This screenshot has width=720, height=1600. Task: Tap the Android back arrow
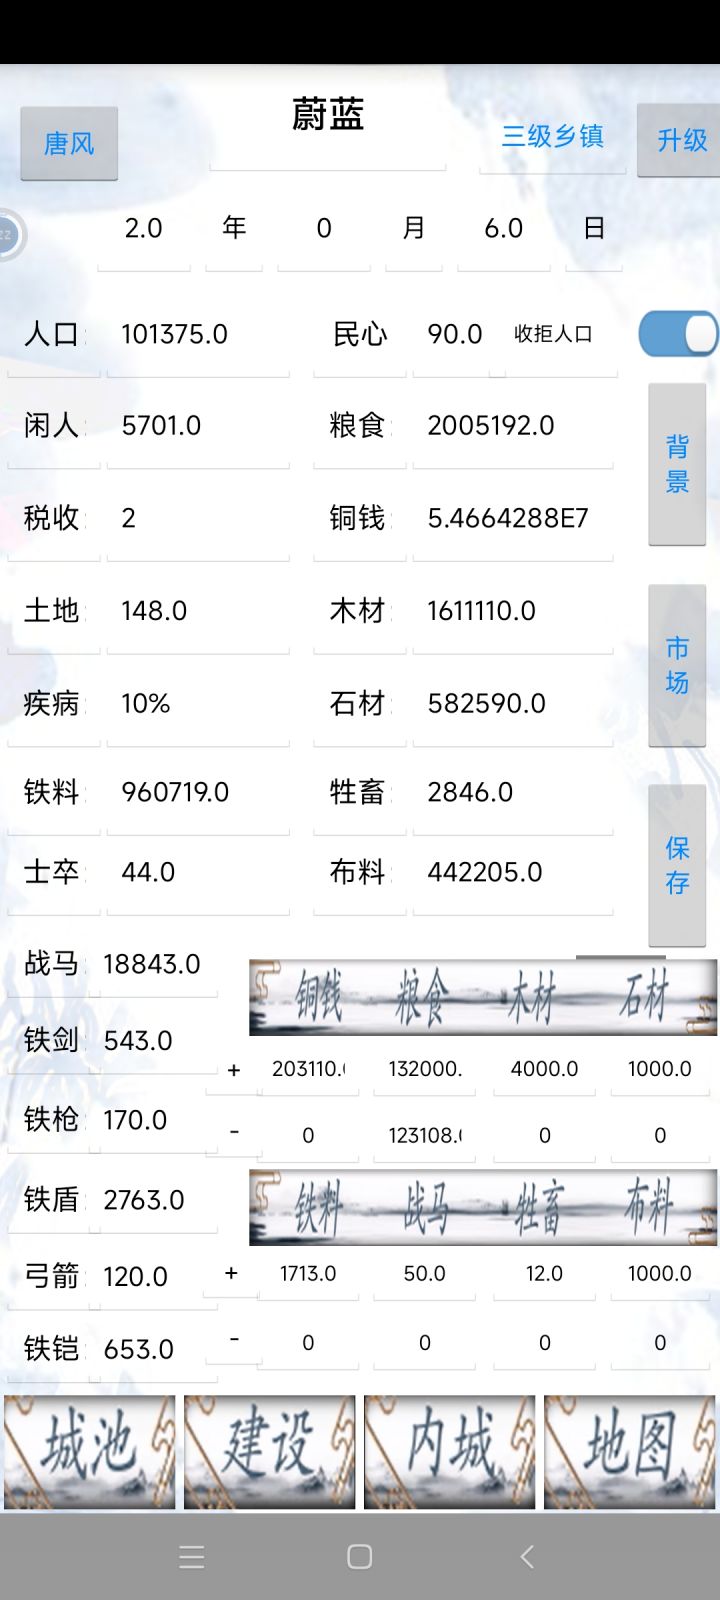(527, 1557)
